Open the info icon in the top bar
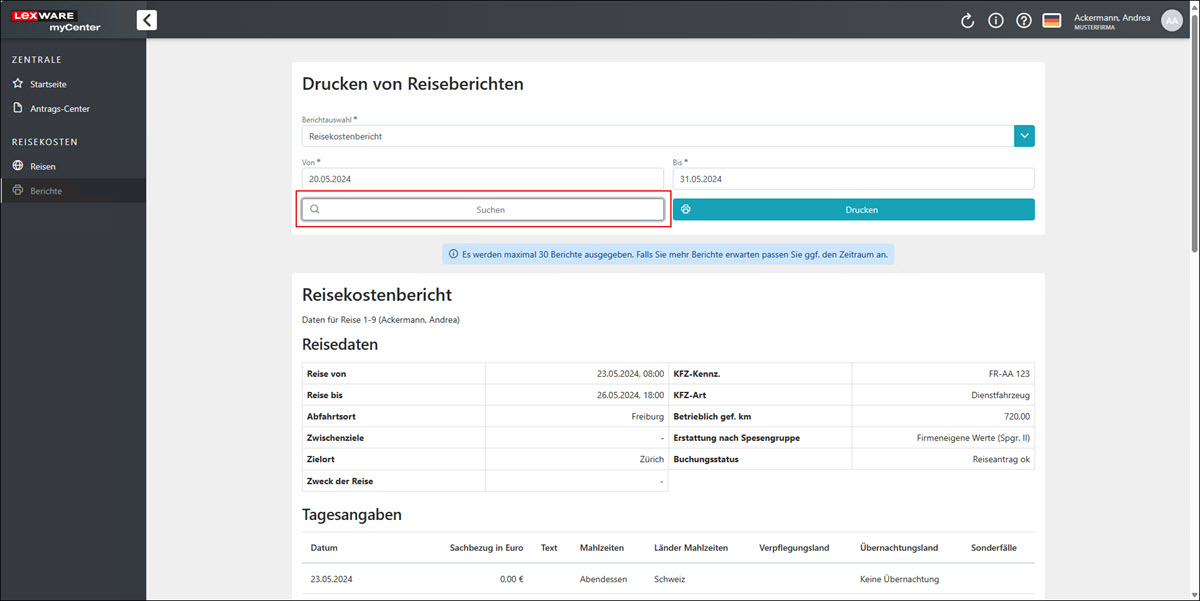Image resolution: width=1200 pixels, height=601 pixels. [x=995, y=19]
